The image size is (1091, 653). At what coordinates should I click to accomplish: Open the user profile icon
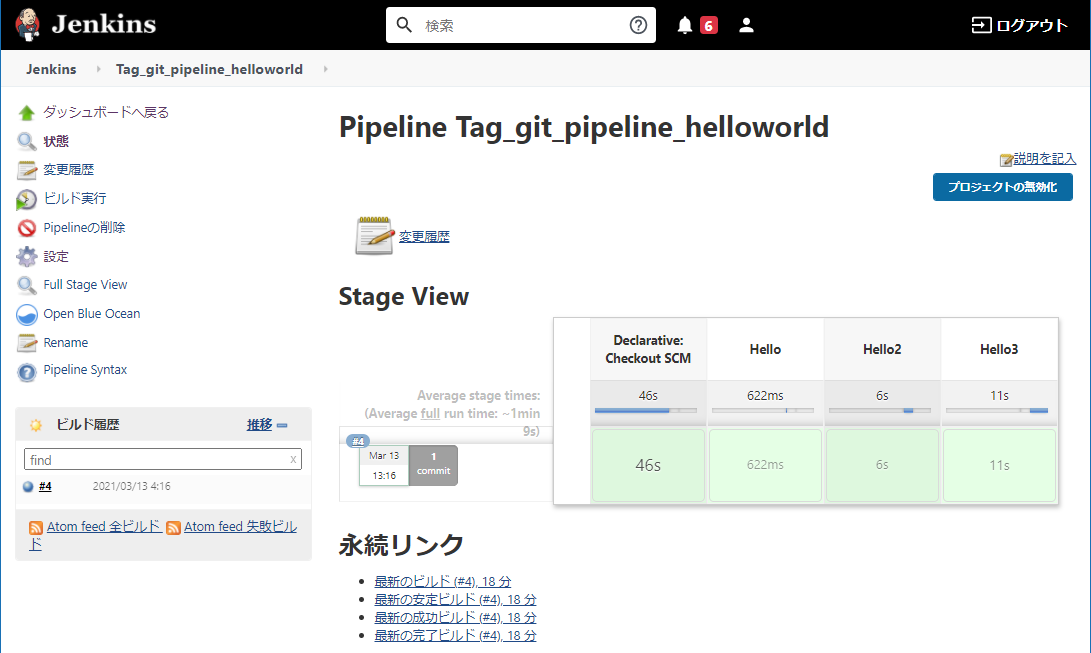coord(746,25)
